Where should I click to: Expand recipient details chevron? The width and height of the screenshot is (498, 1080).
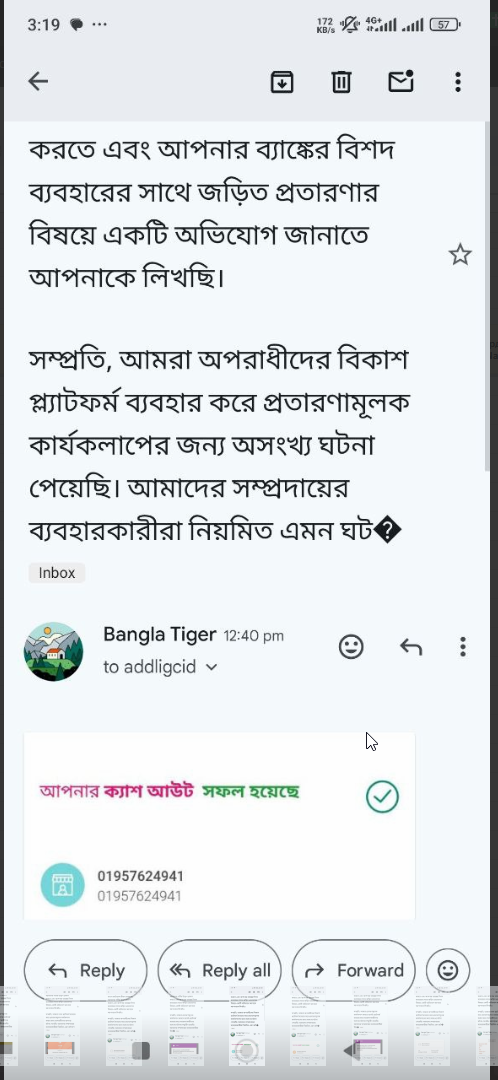click(x=211, y=667)
